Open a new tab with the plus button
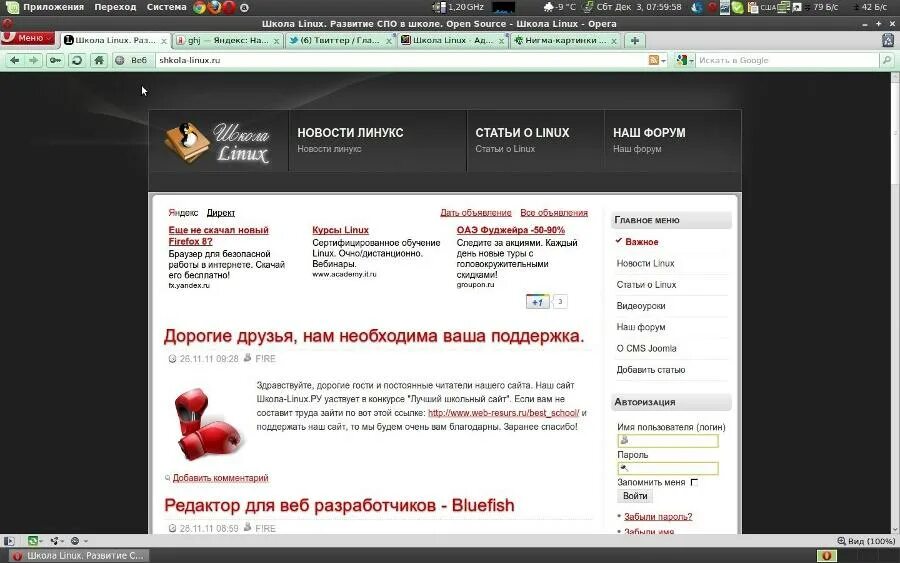This screenshot has width=900, height=563. (635, 41)
